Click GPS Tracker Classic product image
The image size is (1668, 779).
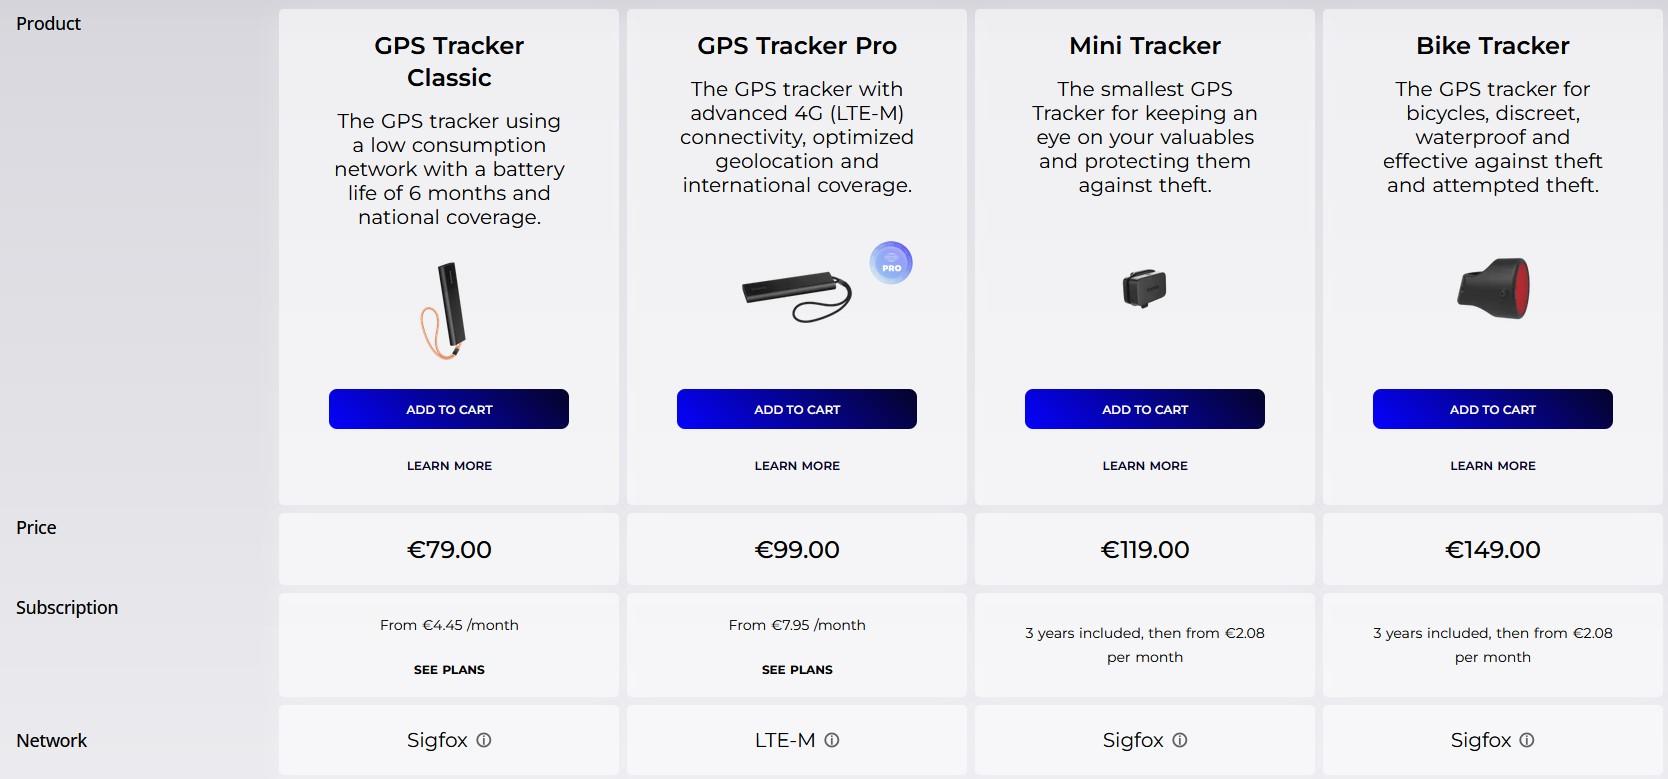coord(446,309)
